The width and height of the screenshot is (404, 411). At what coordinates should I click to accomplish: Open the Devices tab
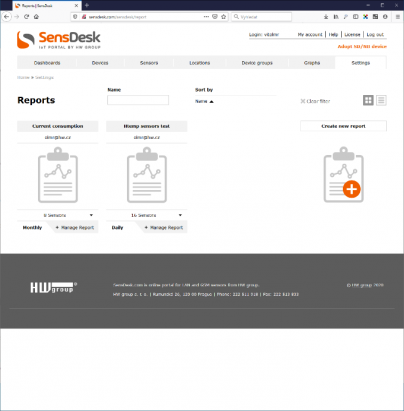[x=100, y=63]
